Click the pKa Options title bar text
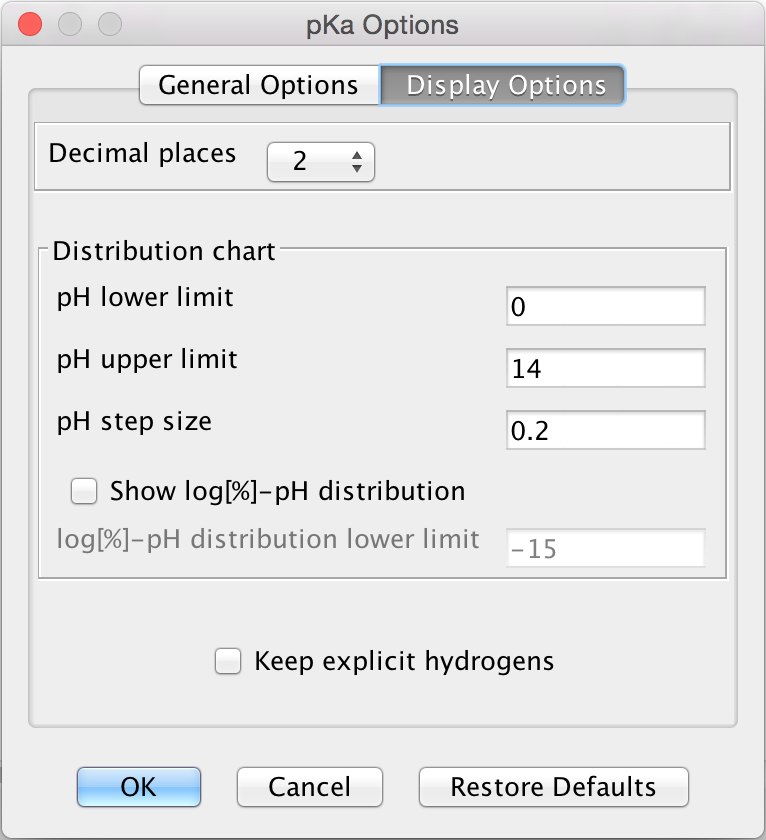766x840 pixels. click(383, 25)
